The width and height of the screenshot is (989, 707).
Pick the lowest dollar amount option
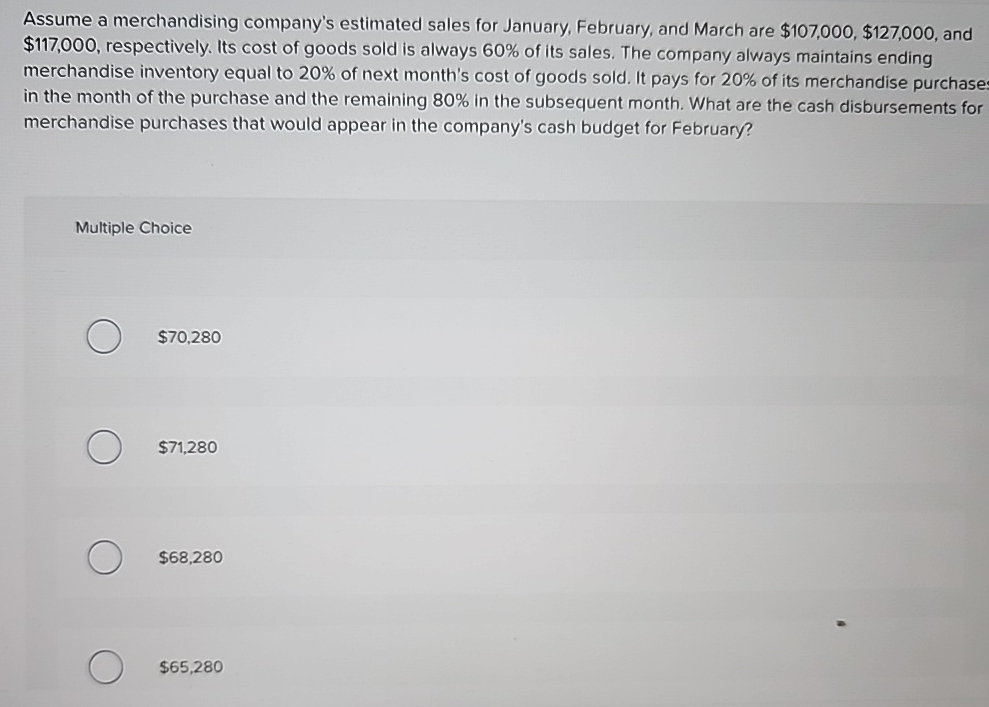pos(189,666)
